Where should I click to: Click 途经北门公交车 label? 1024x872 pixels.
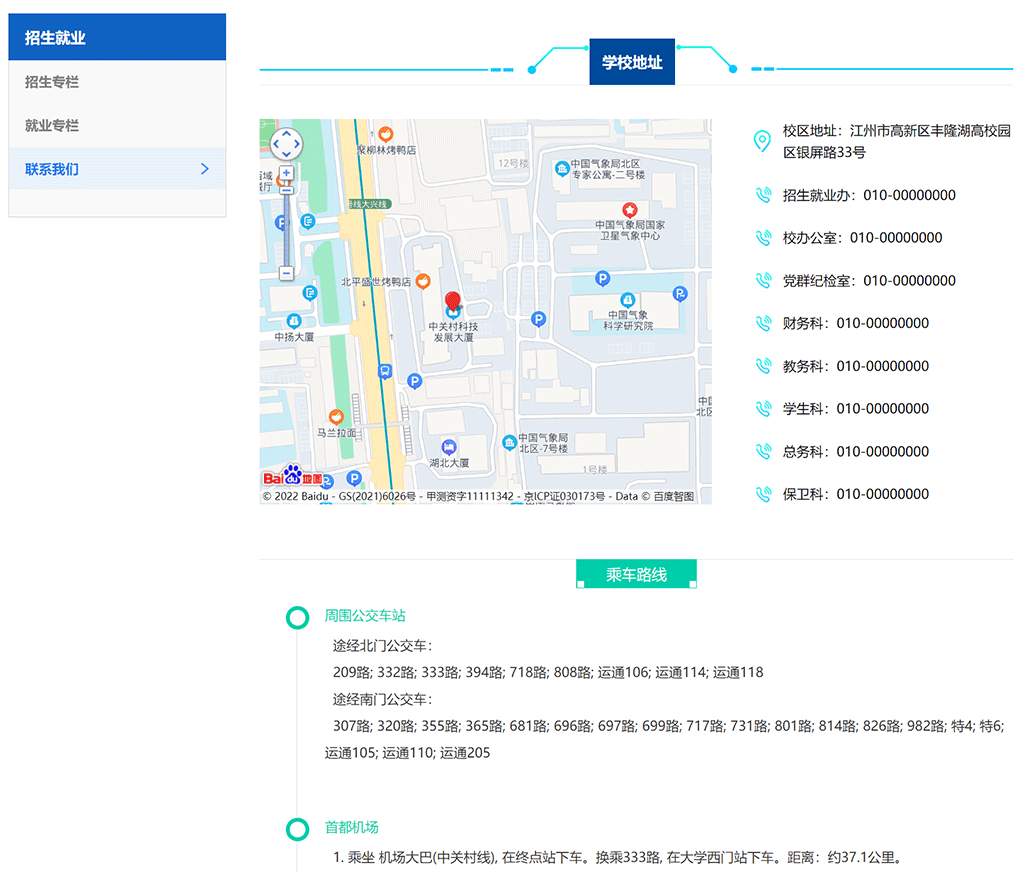[382, 645]
